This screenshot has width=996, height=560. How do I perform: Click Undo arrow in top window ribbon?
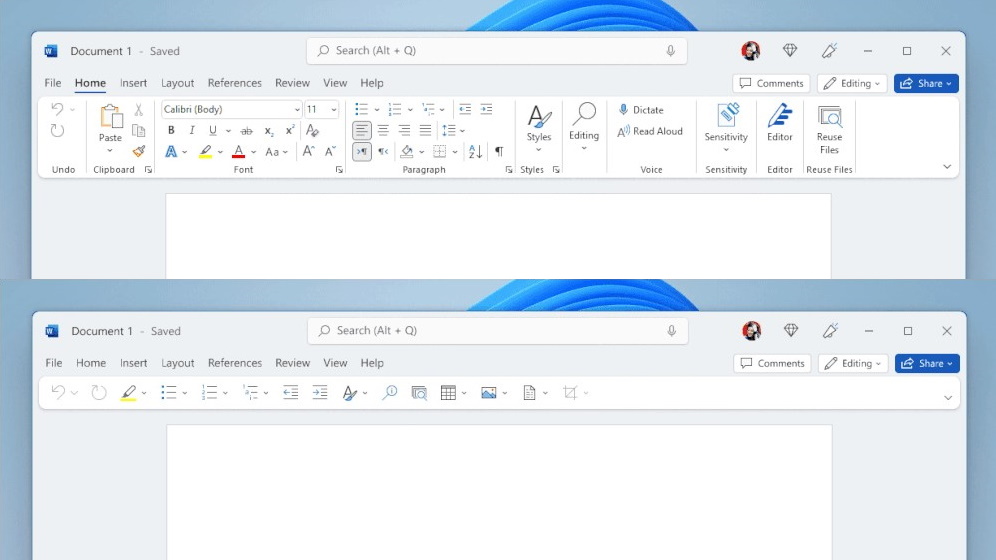click(57, 109)
